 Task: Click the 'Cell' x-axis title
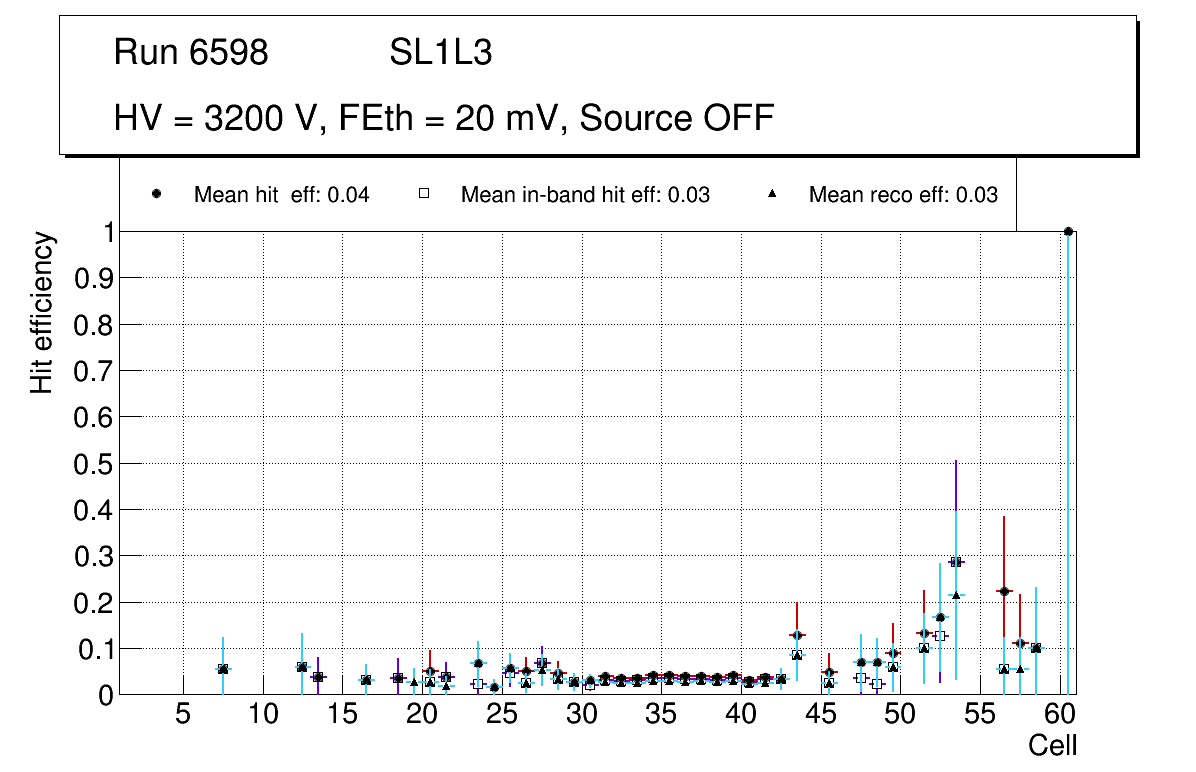pyautogui.click(x=1052, y=745)
